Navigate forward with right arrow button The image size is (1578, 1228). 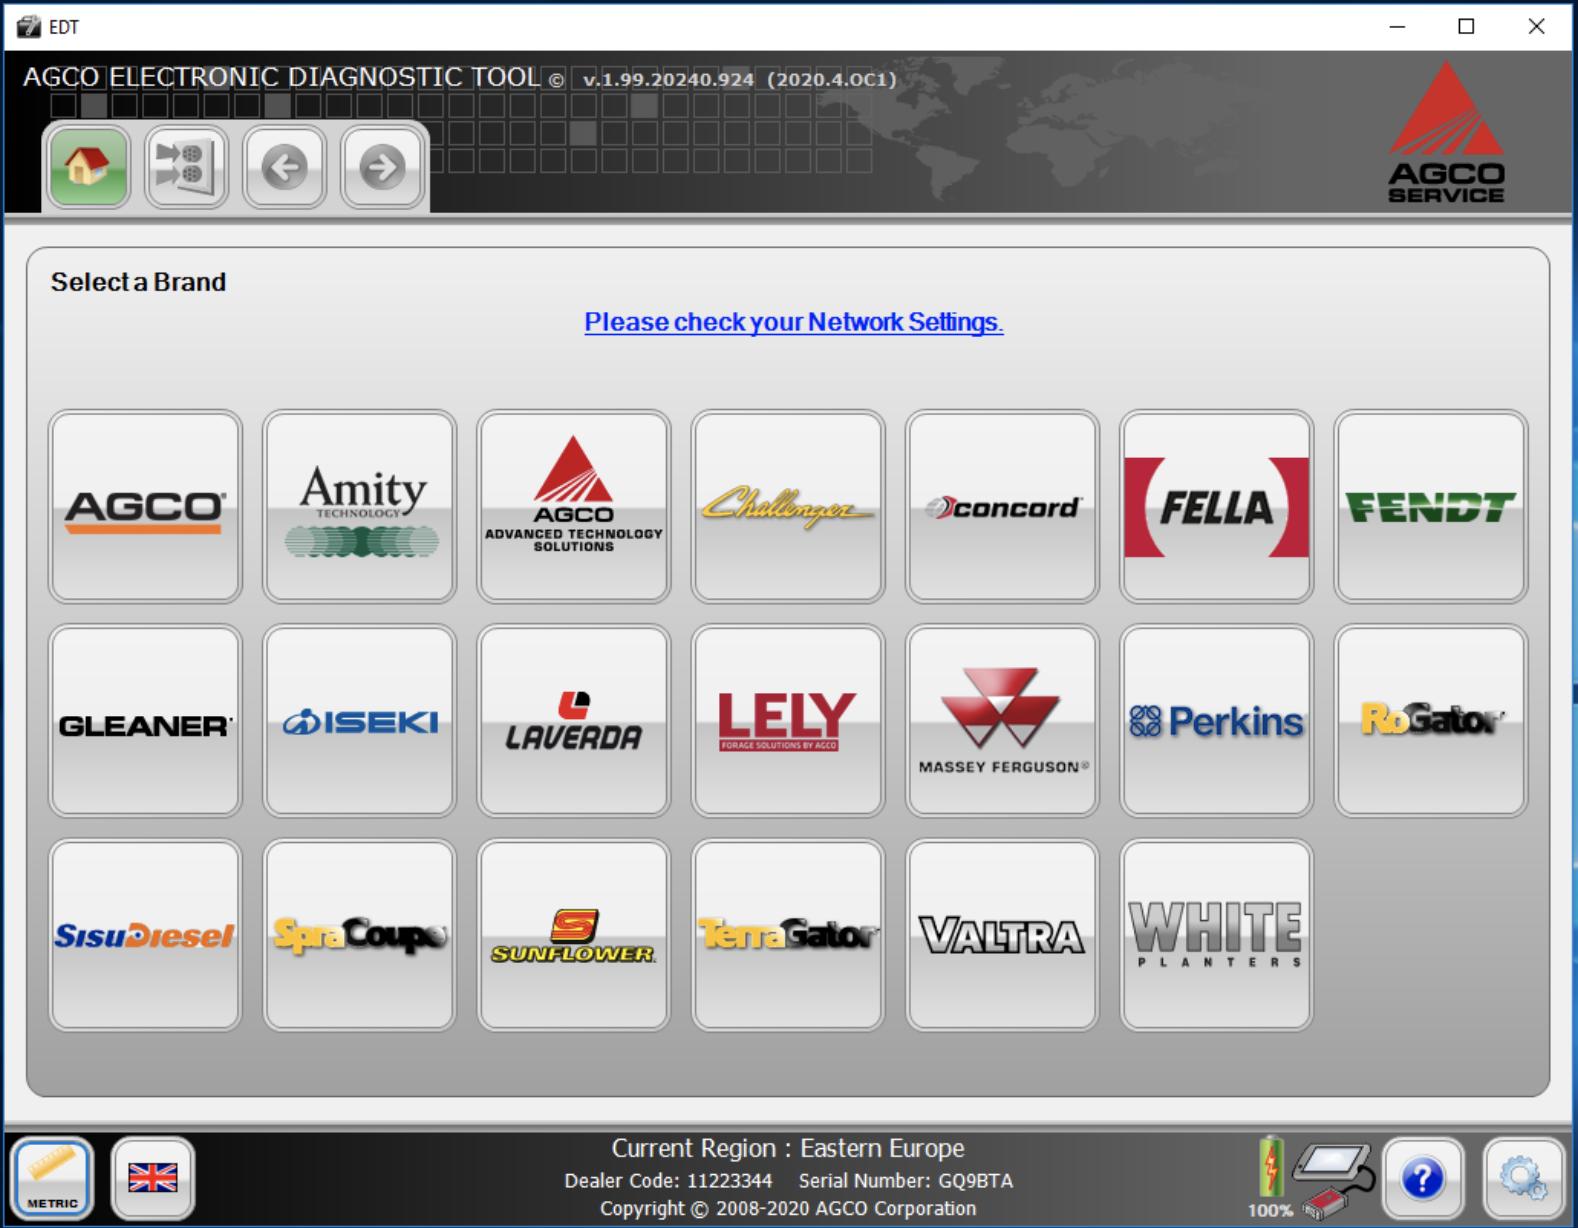tap(383, 167)
